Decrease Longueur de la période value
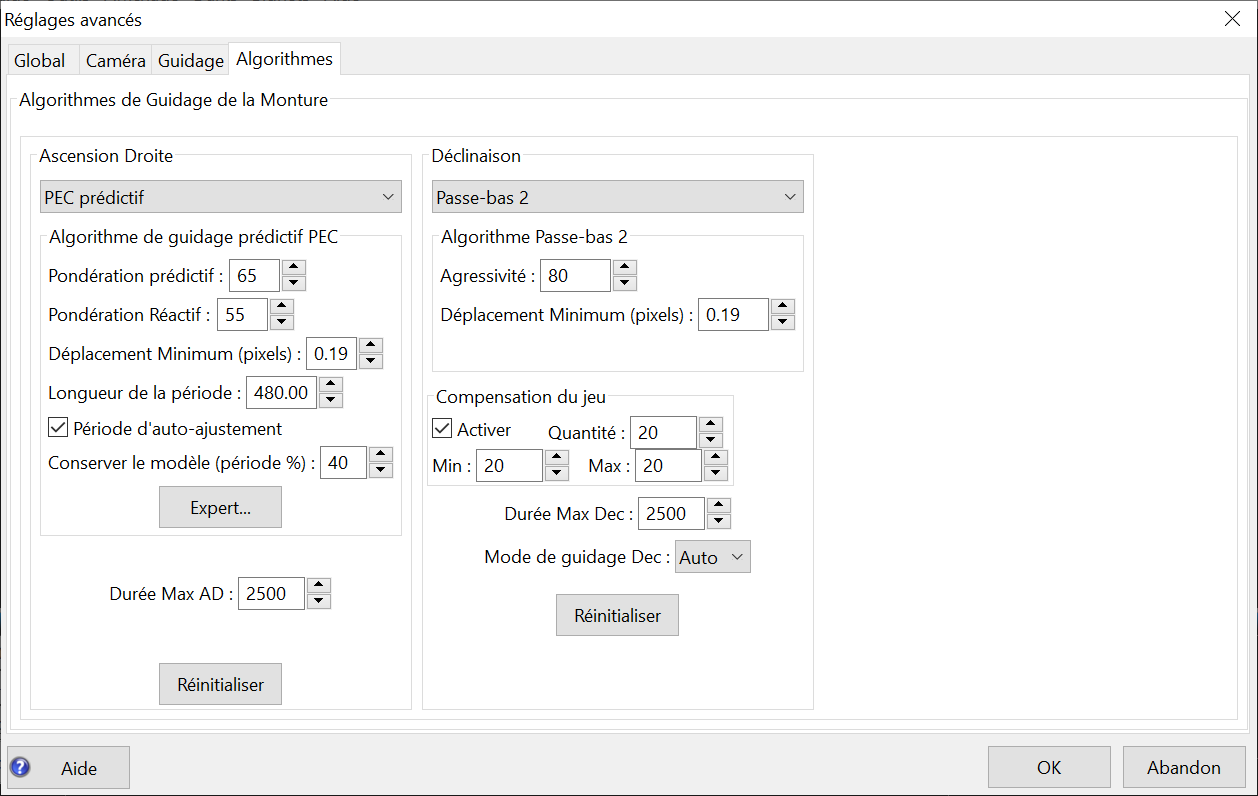This screenshot has height=796, width=1258. (x=332, y=400)
